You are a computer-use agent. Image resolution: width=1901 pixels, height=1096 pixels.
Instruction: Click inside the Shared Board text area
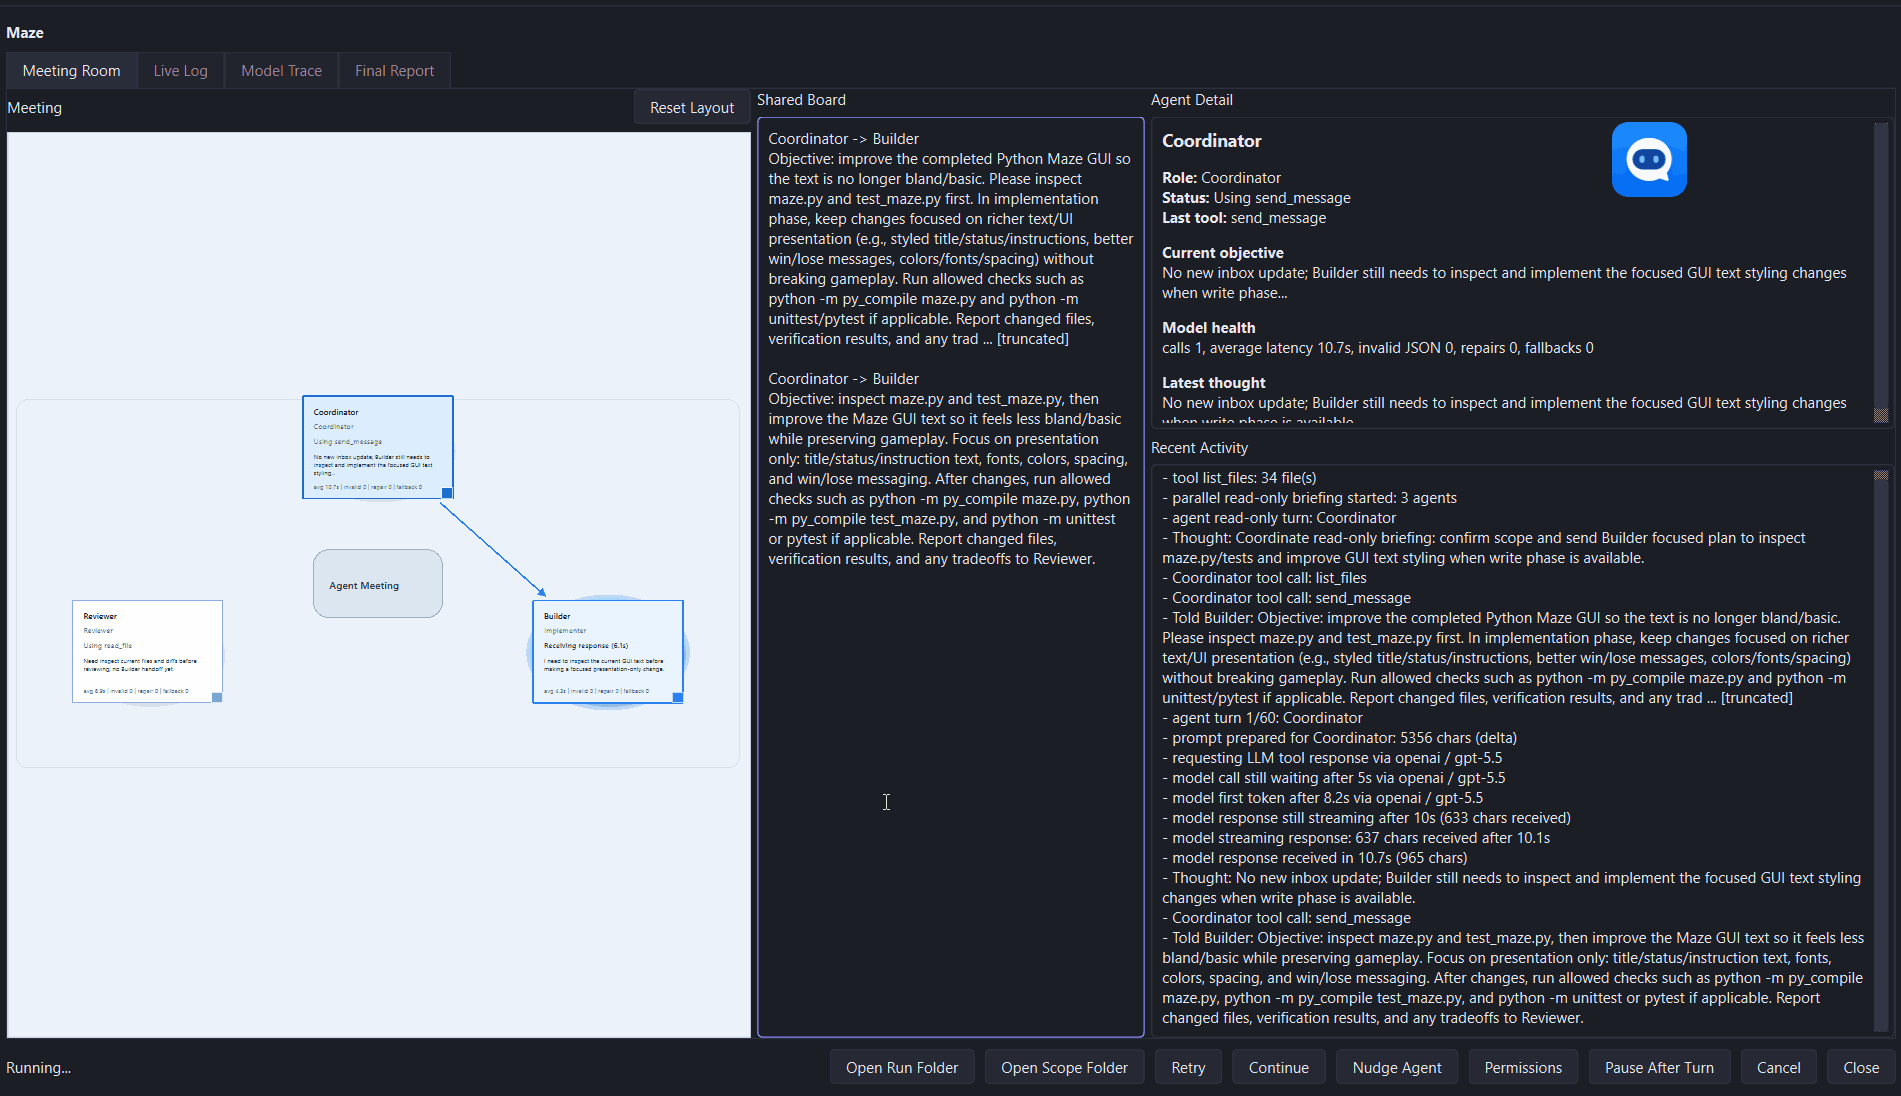[951, 577]
